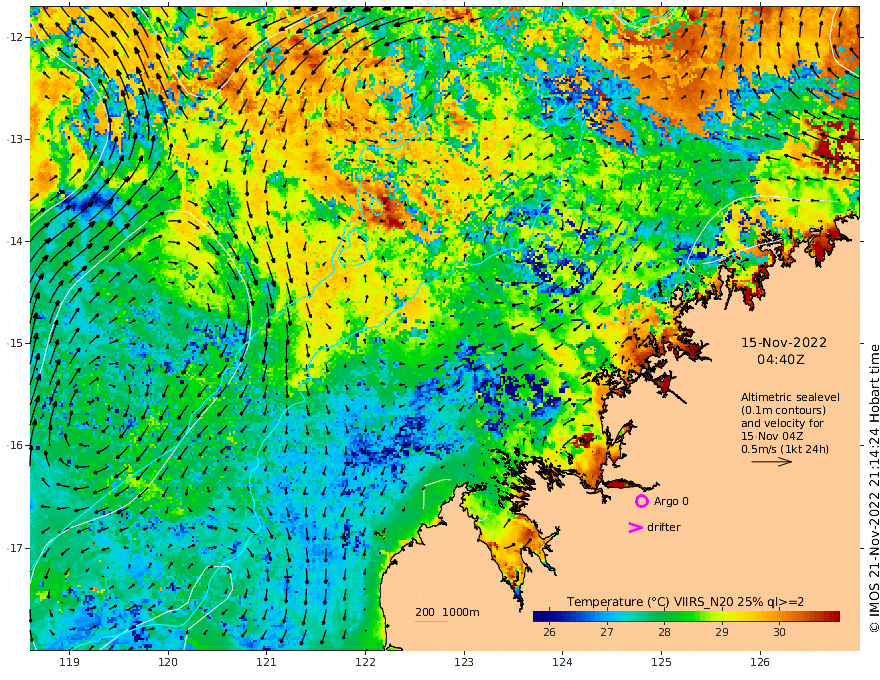Screen dimensions: 880x680
Task: Click longitude axis label '121'
Action: (x=267, y=663)
